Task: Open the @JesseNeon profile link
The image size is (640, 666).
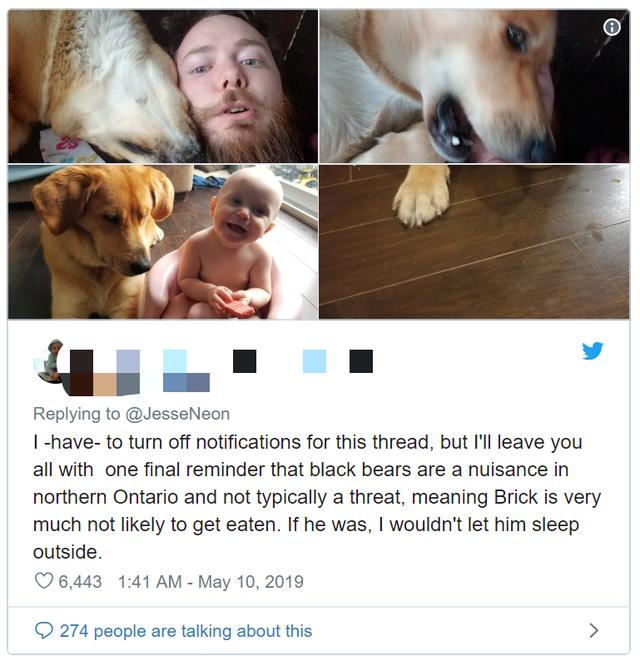Action: [178, 414]
